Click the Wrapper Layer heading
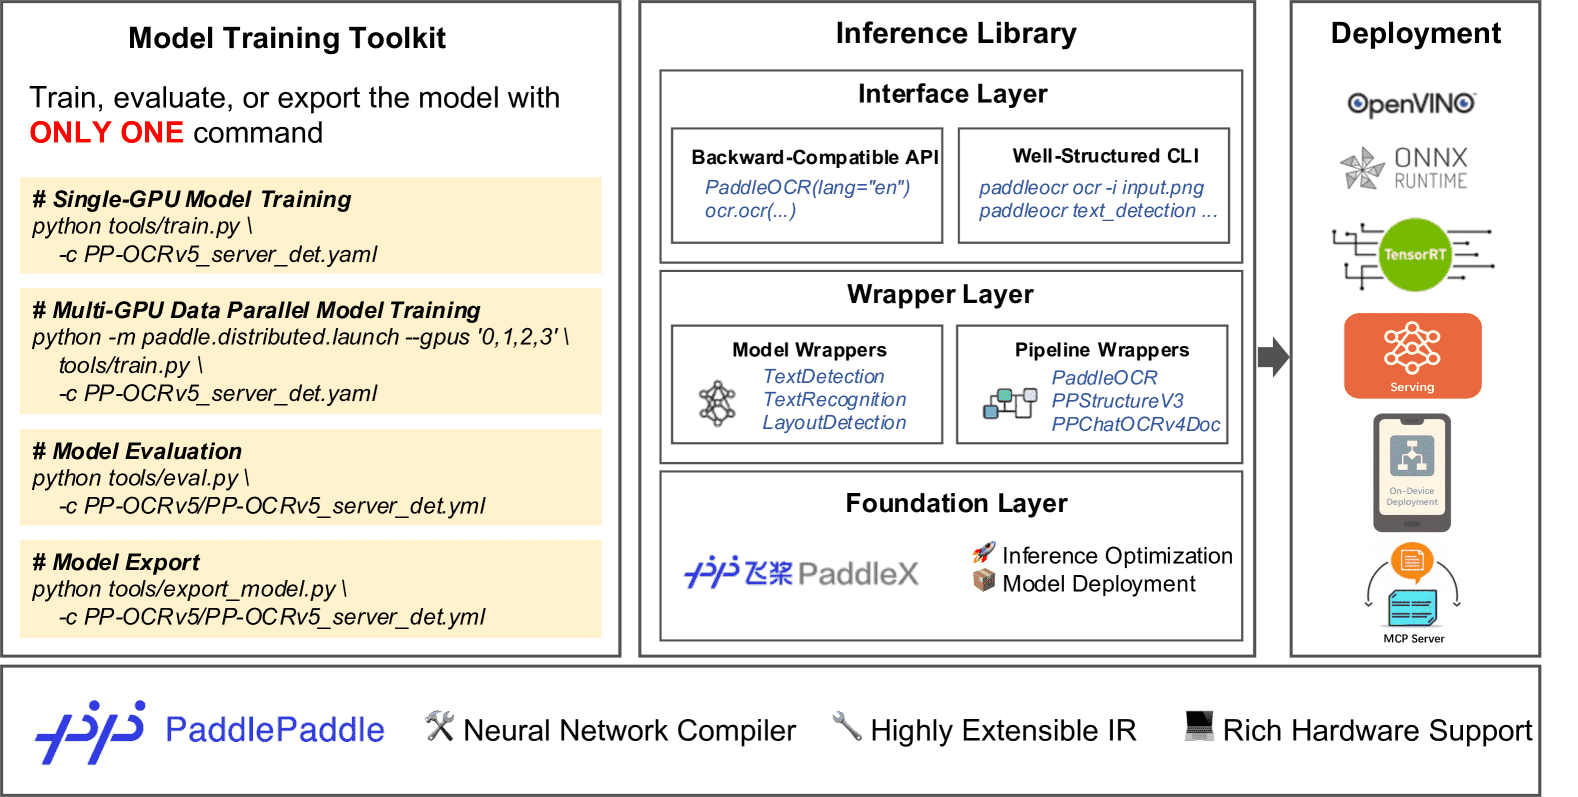Viewport: 1578px width, 797px height. [940, 295]
